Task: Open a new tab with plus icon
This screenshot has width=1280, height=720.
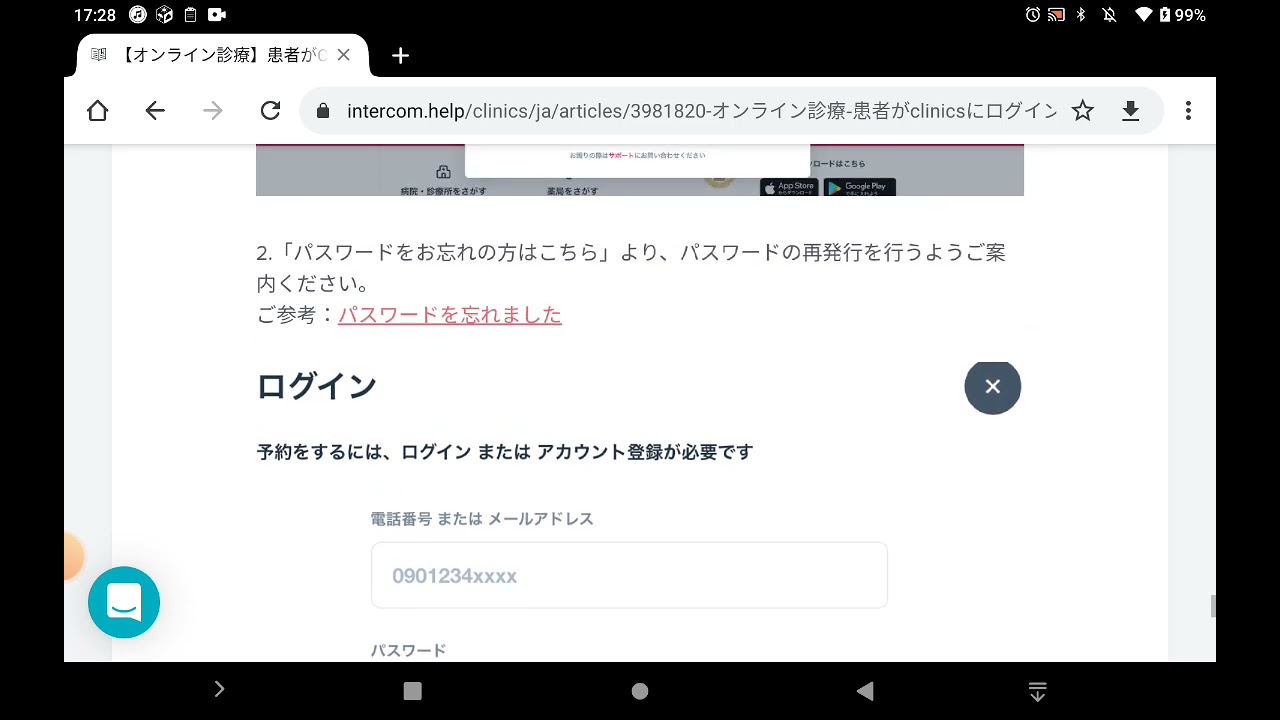Action: click(x=400, y=56)
